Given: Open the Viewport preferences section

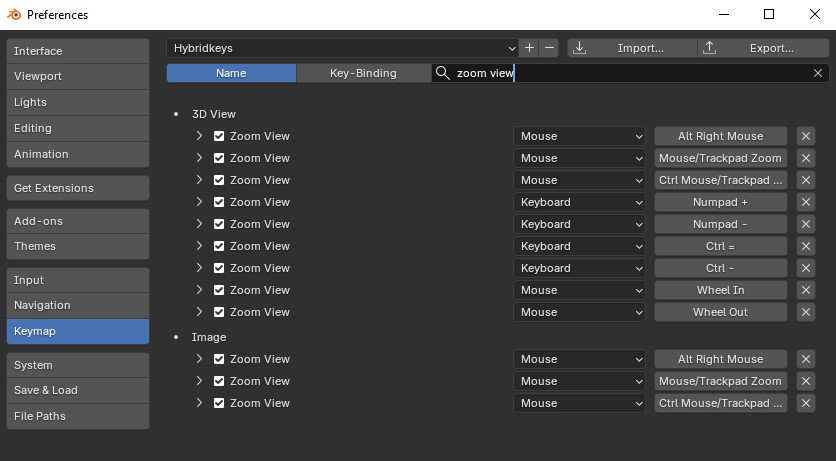Looking at the screenshot, I should click(x=78, y=76).
